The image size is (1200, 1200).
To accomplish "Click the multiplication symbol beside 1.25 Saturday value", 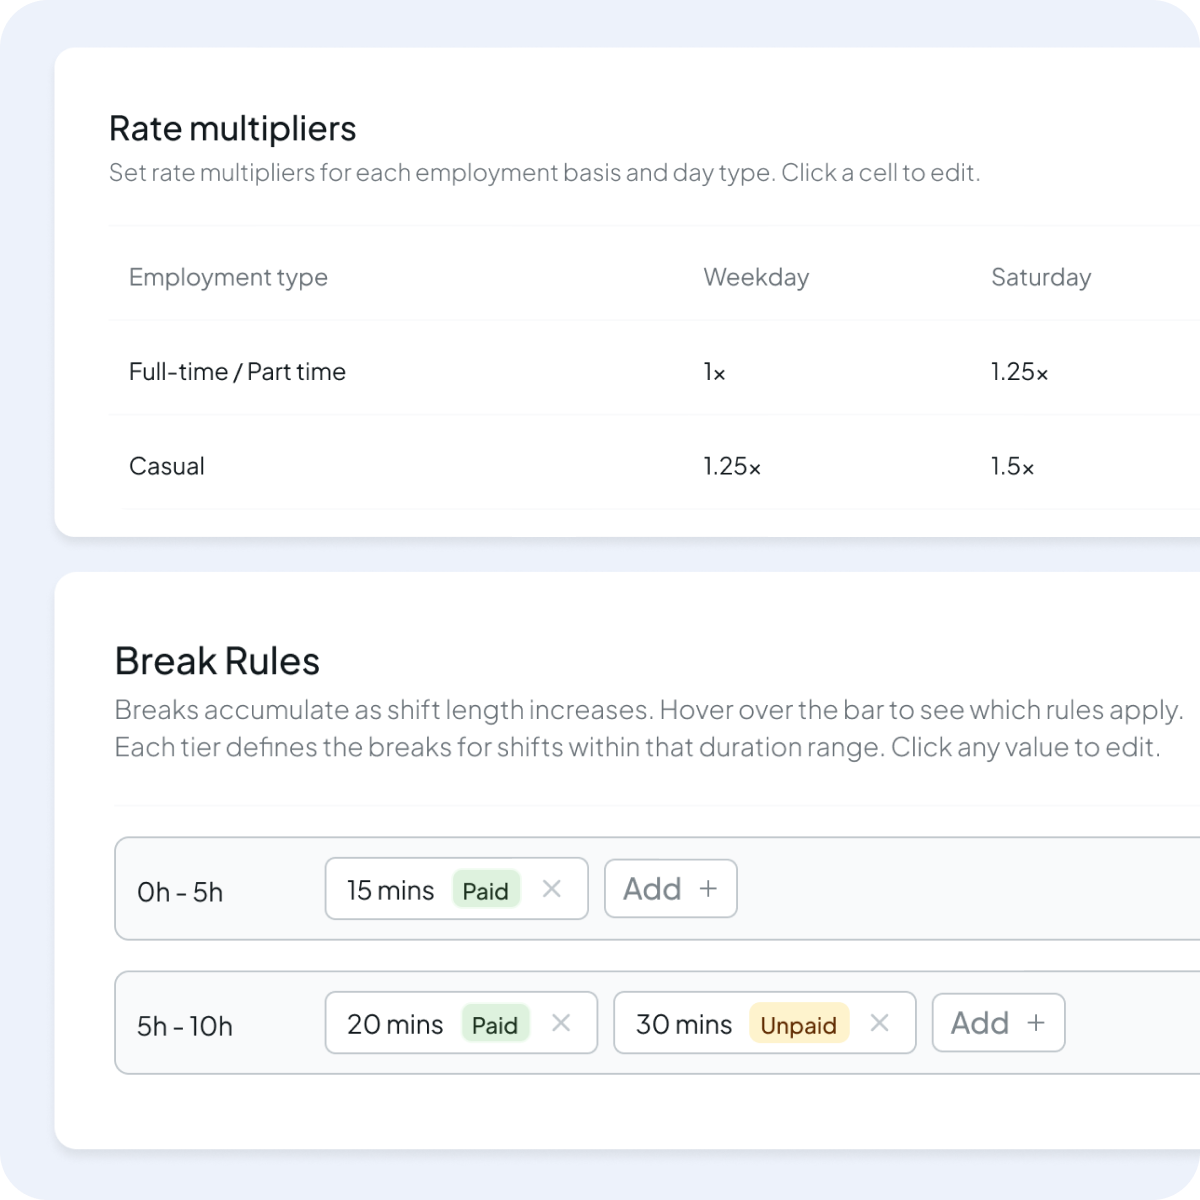I will pyautogui.click(x=1044, y=372).
